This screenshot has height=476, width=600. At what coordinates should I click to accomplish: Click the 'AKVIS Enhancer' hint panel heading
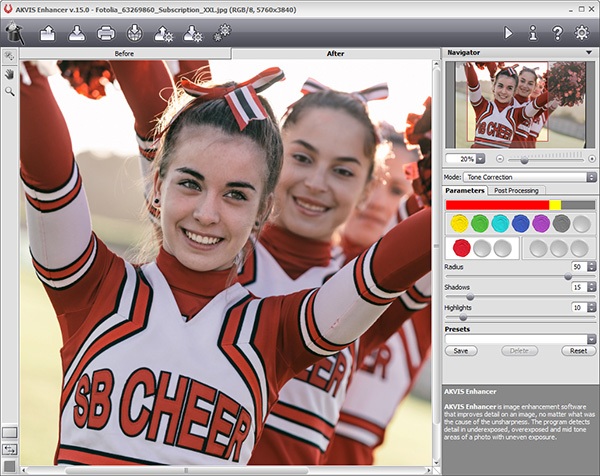point(470,391)
